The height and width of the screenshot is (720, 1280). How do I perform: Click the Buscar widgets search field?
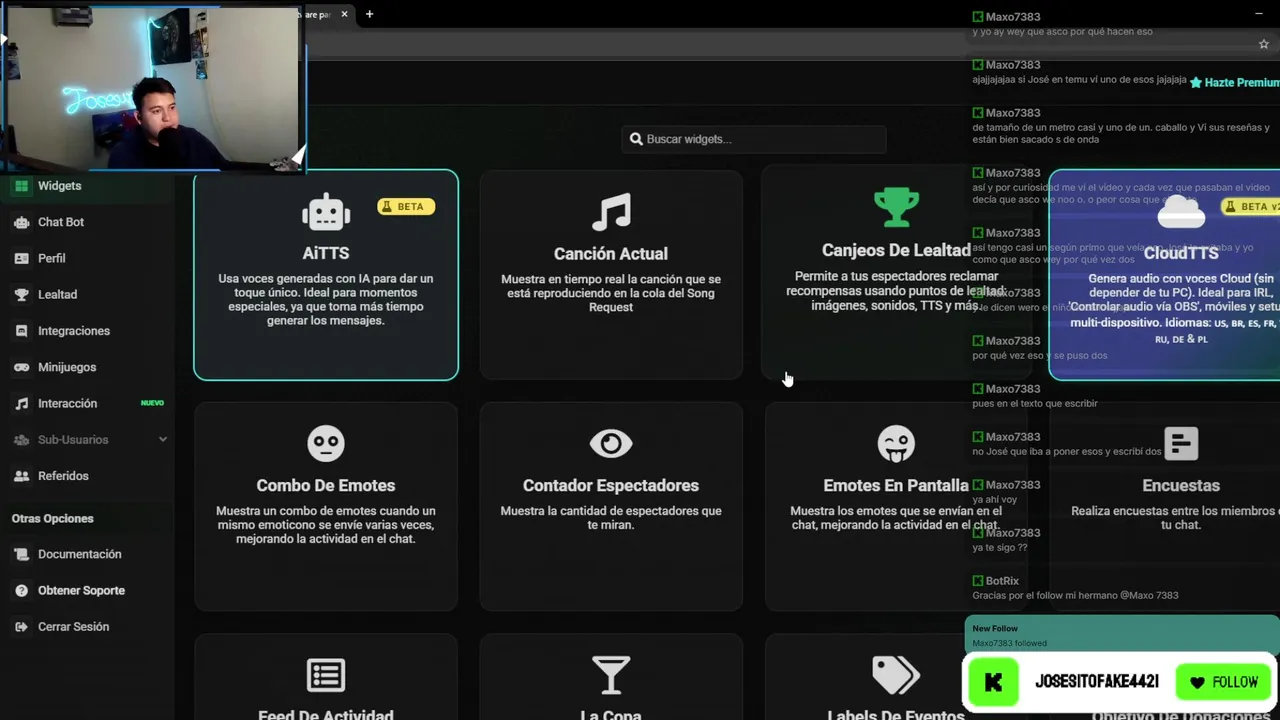pos(754,139)
